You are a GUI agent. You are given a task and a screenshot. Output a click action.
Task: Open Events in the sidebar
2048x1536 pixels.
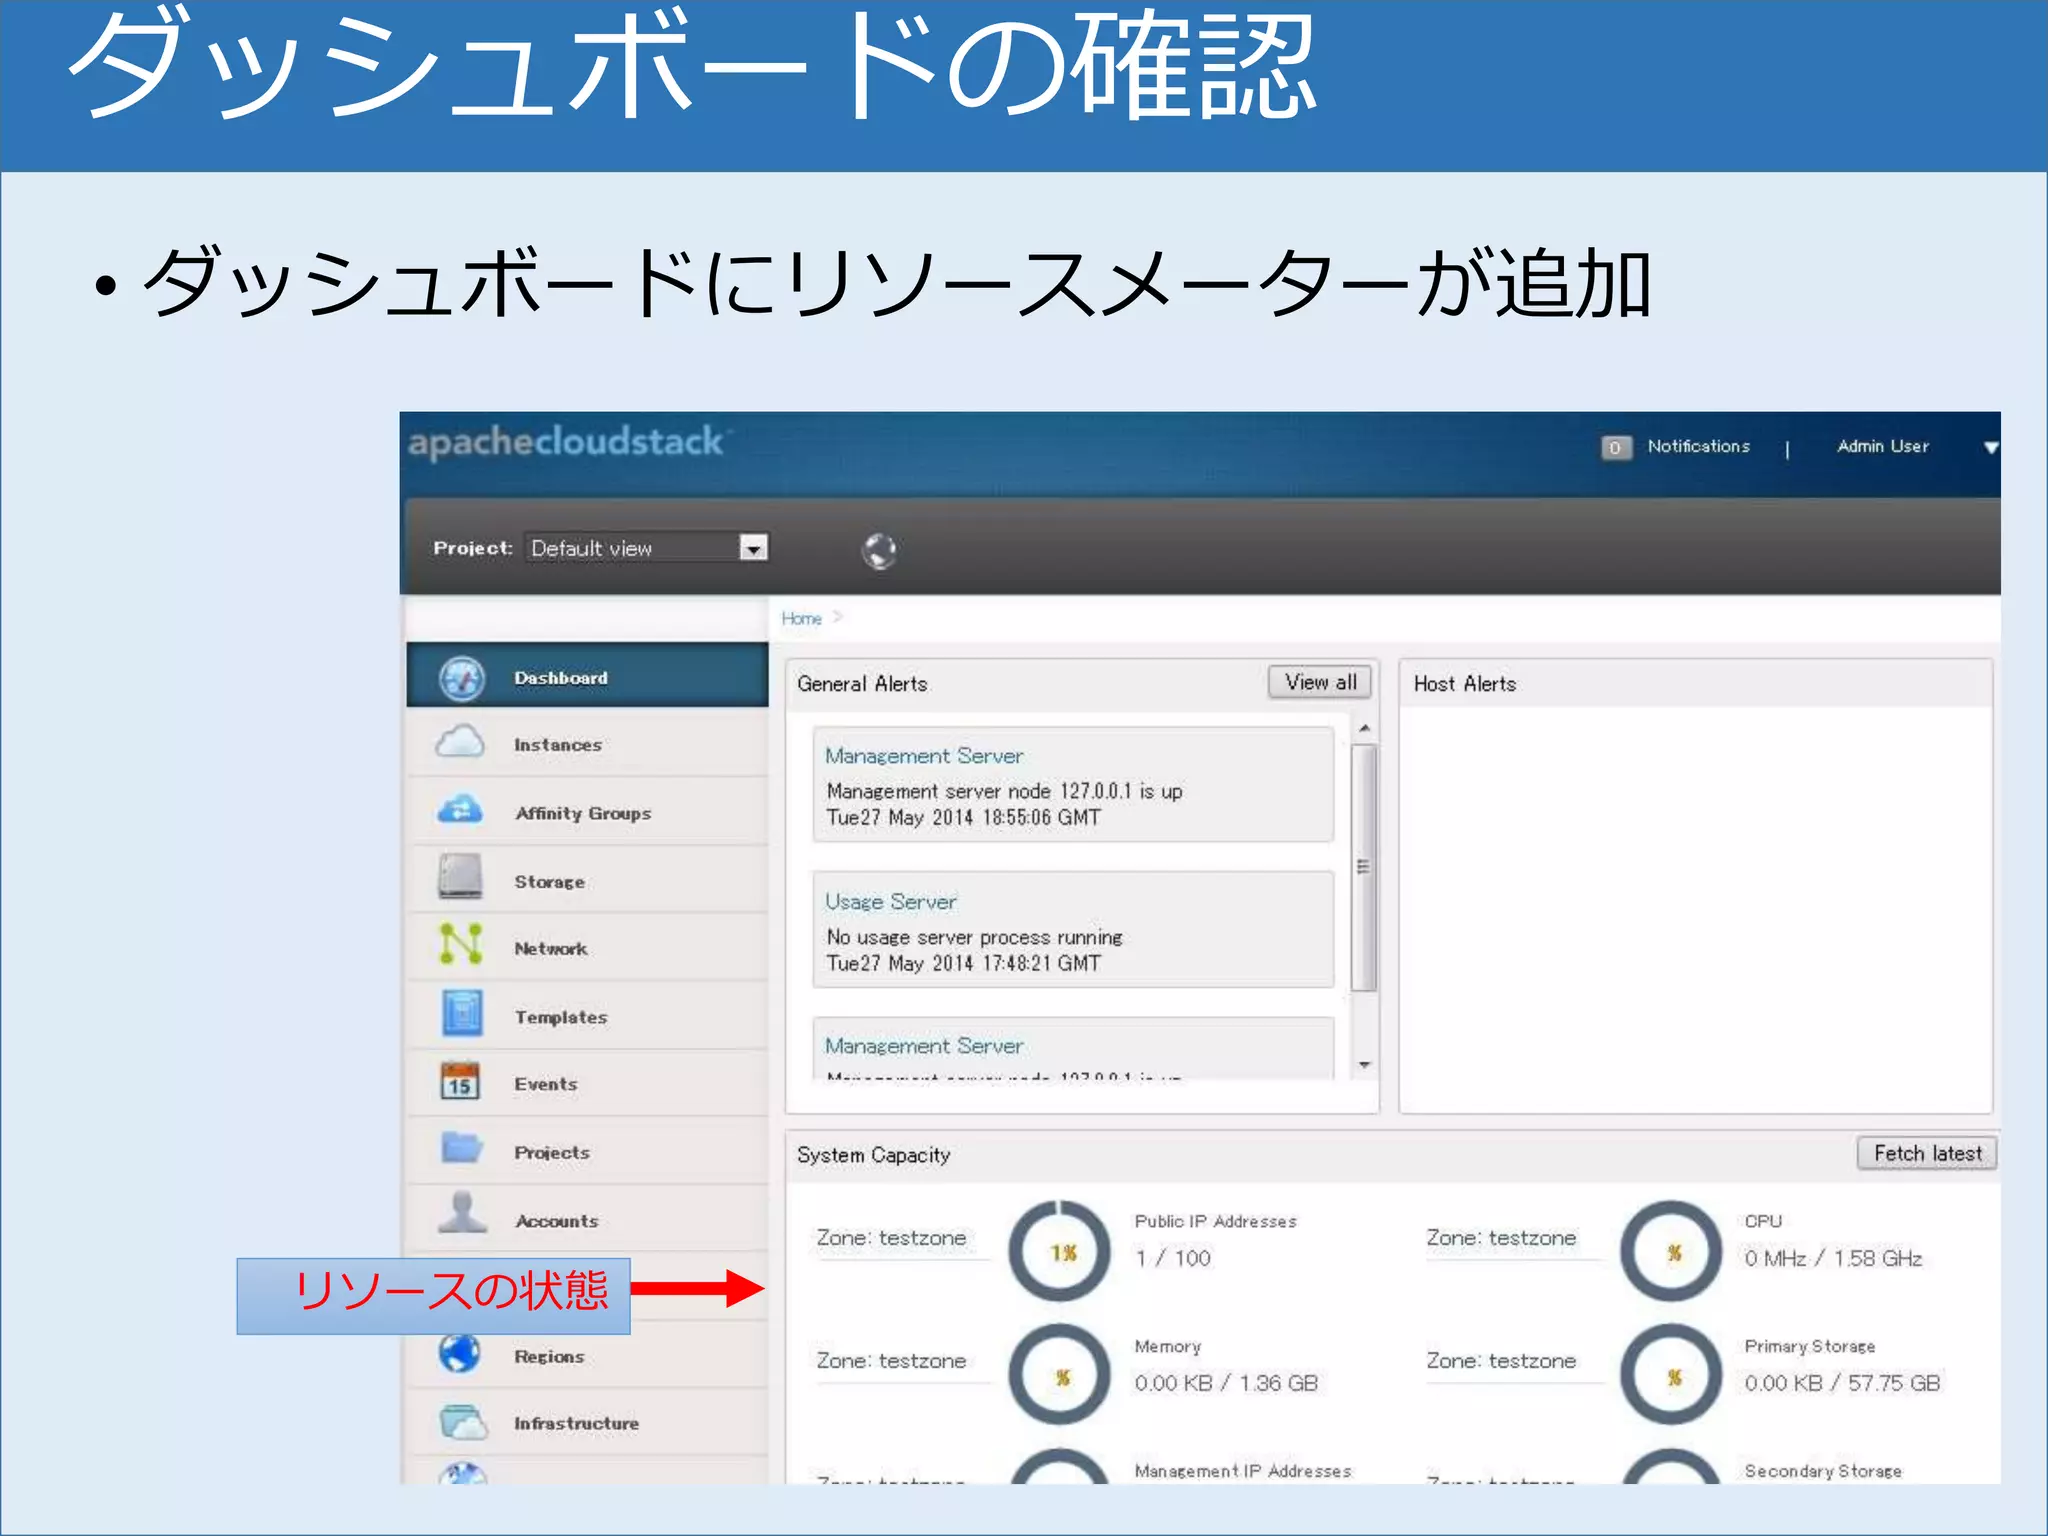point(587,1083)
